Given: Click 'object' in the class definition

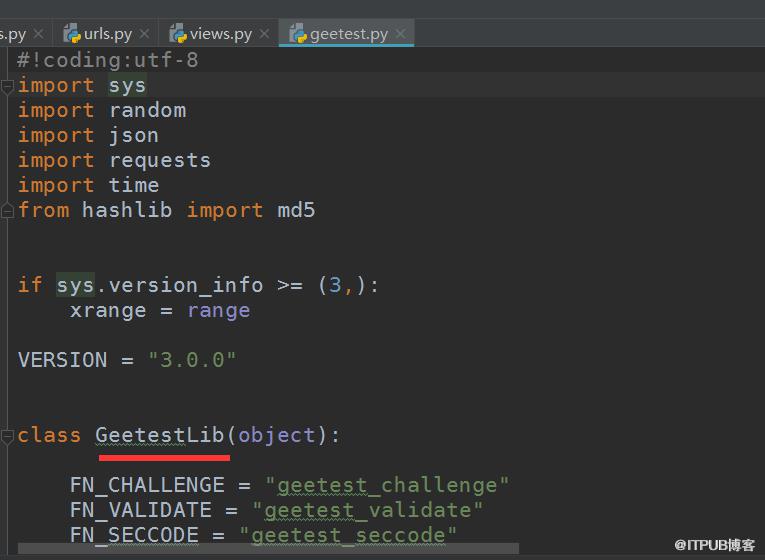Looking at the screenshot, I should click(x=277, y=436).
